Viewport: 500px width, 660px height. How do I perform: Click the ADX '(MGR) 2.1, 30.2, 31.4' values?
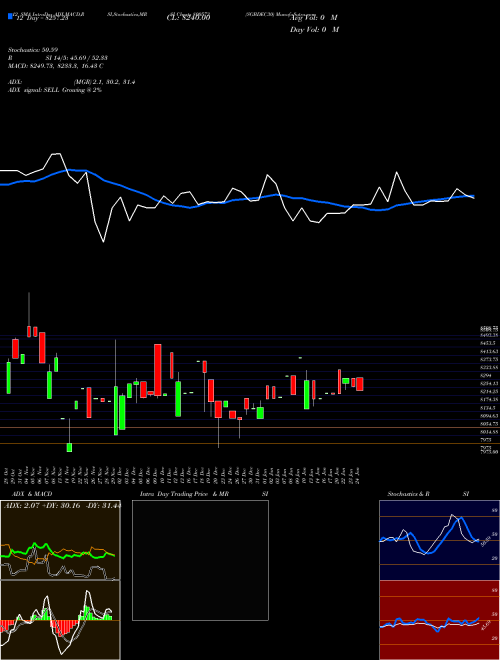click(104, 82)
